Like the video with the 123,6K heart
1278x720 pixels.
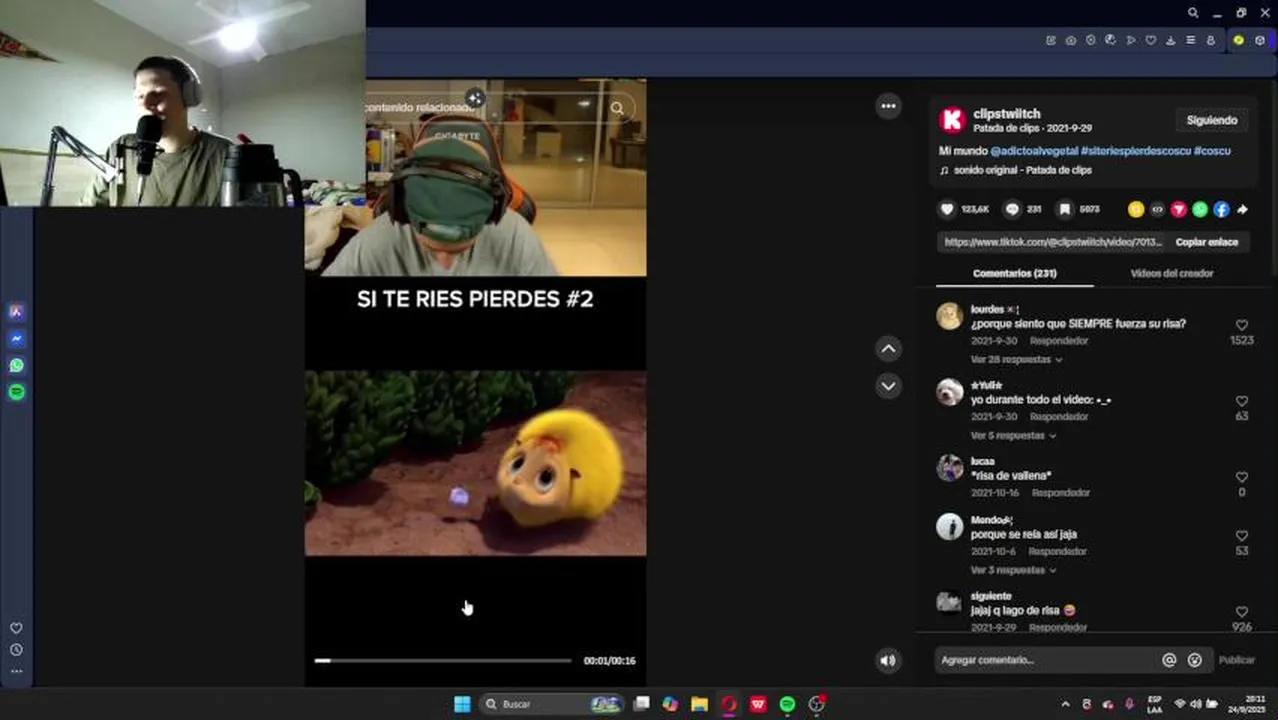947,209
